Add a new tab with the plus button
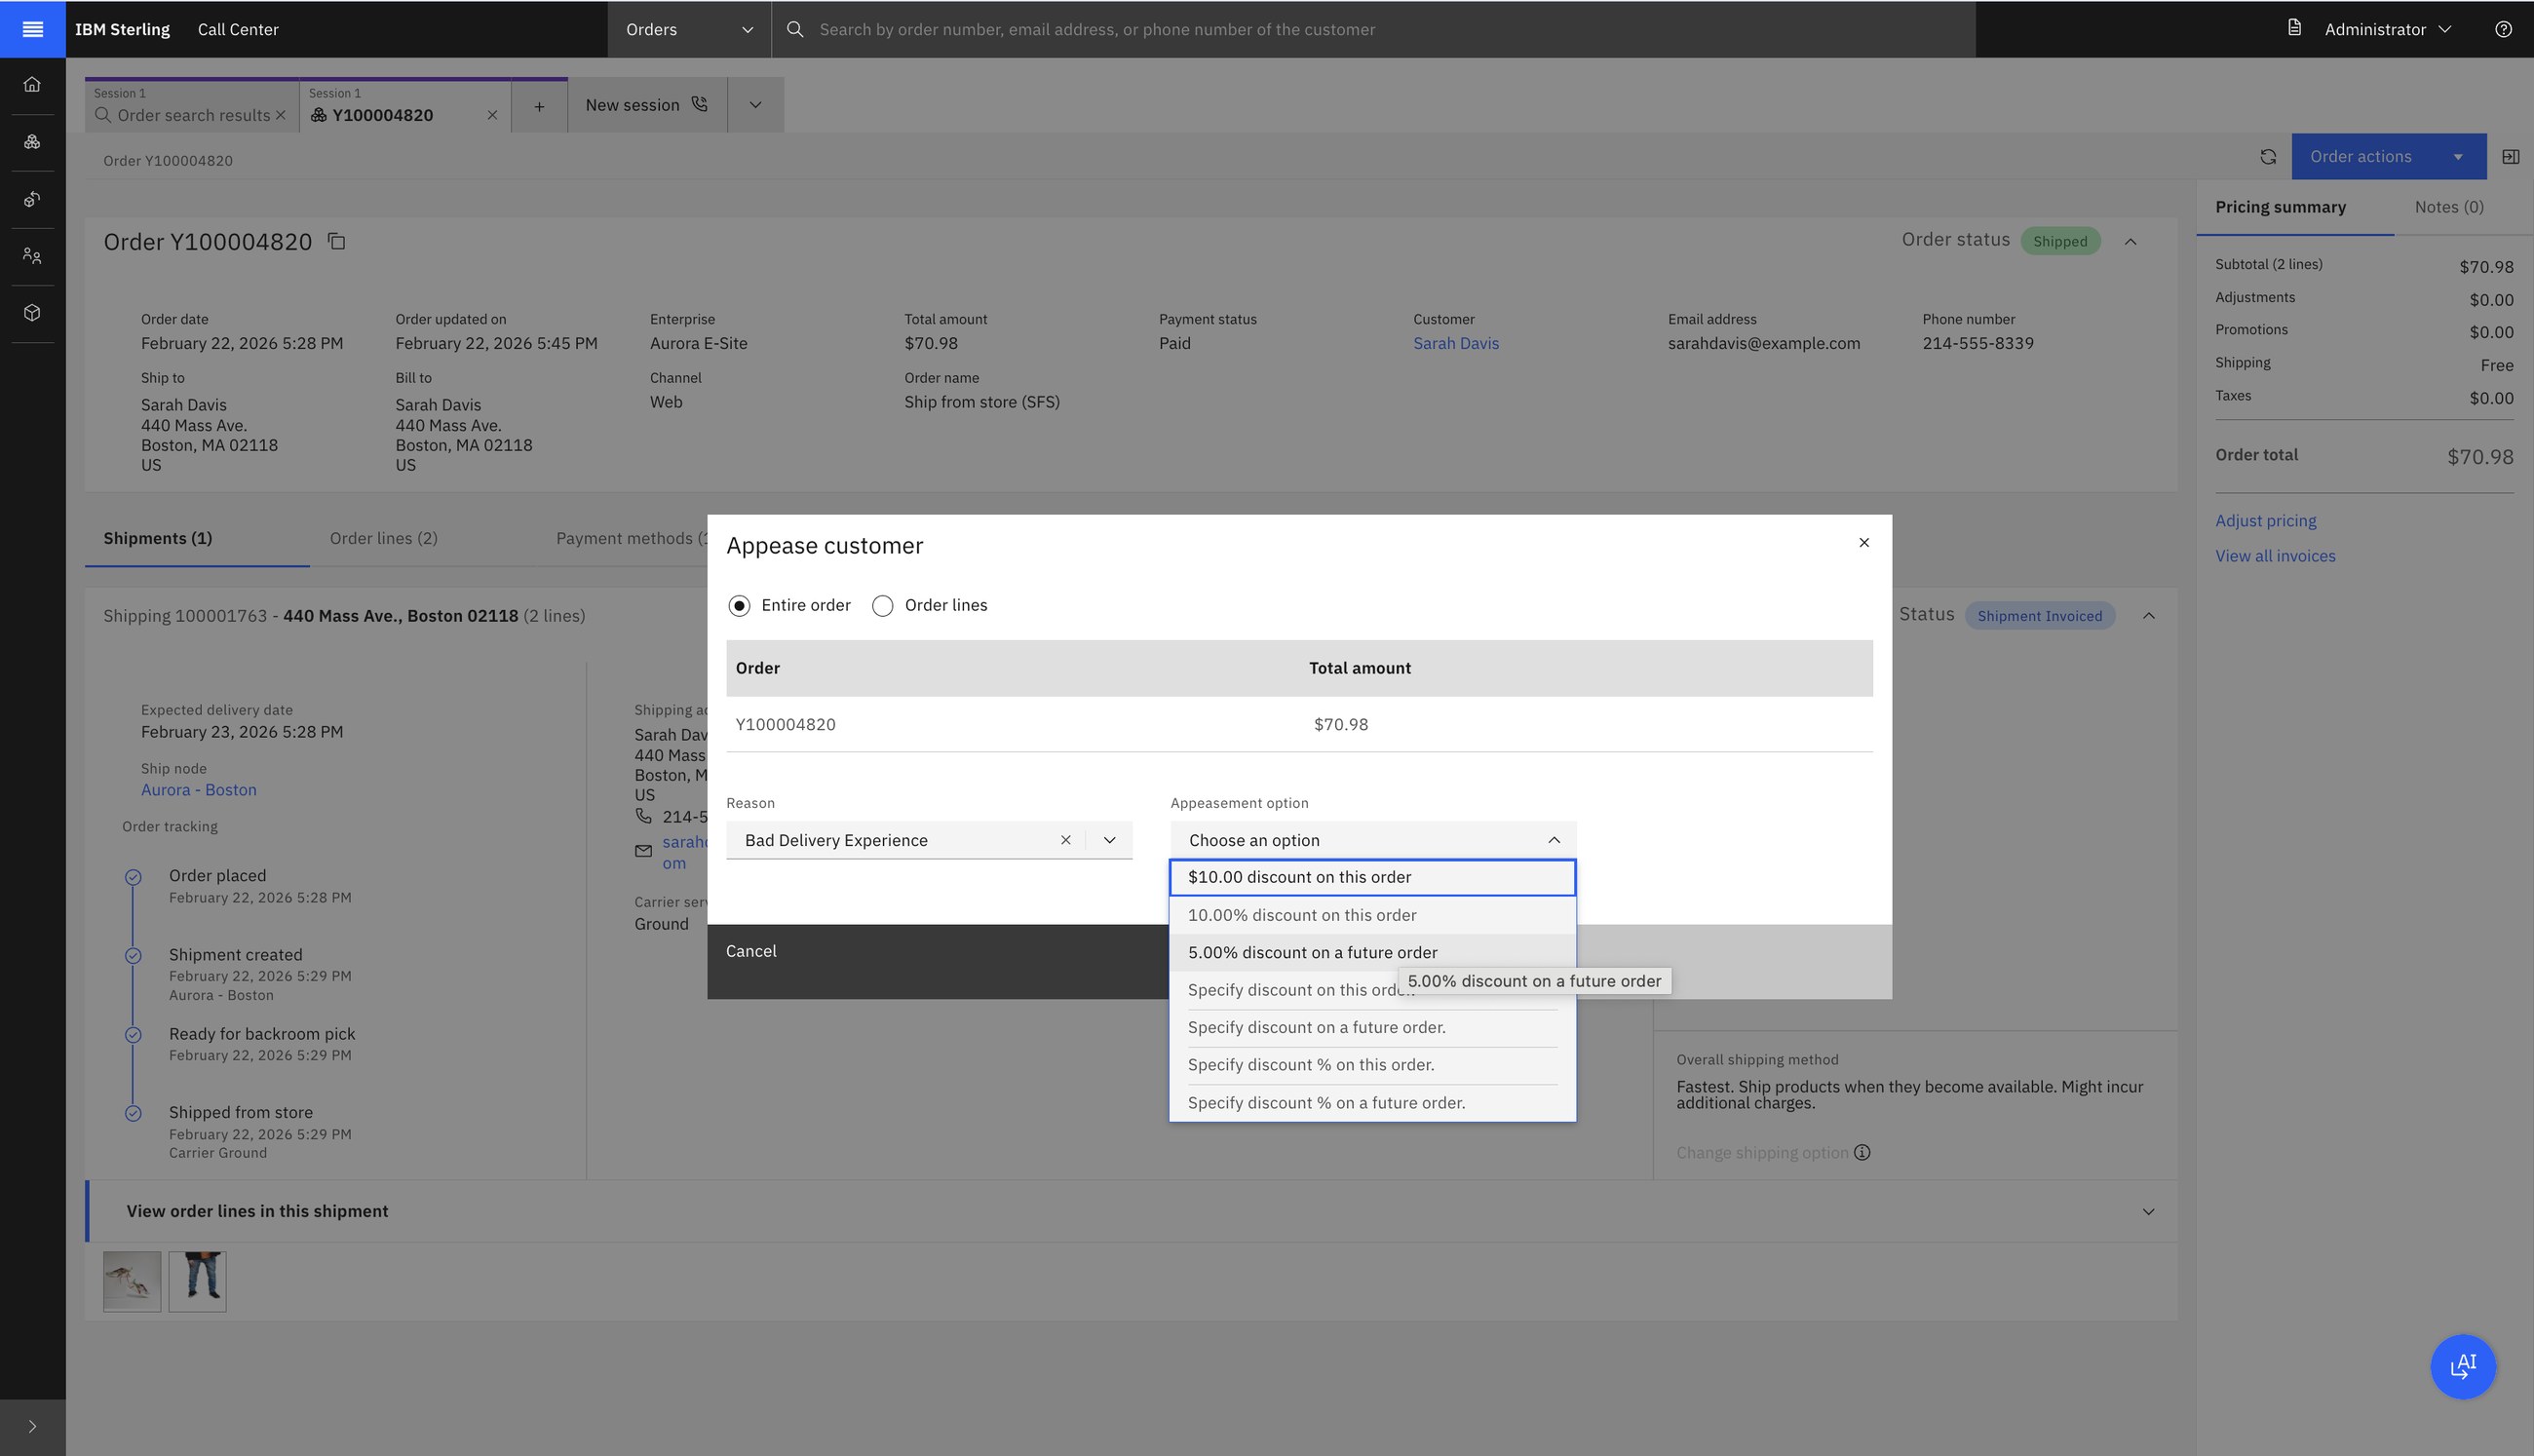Image resolution: width=2534 pixels, height=1456 pixels. (x=539, y=106)
